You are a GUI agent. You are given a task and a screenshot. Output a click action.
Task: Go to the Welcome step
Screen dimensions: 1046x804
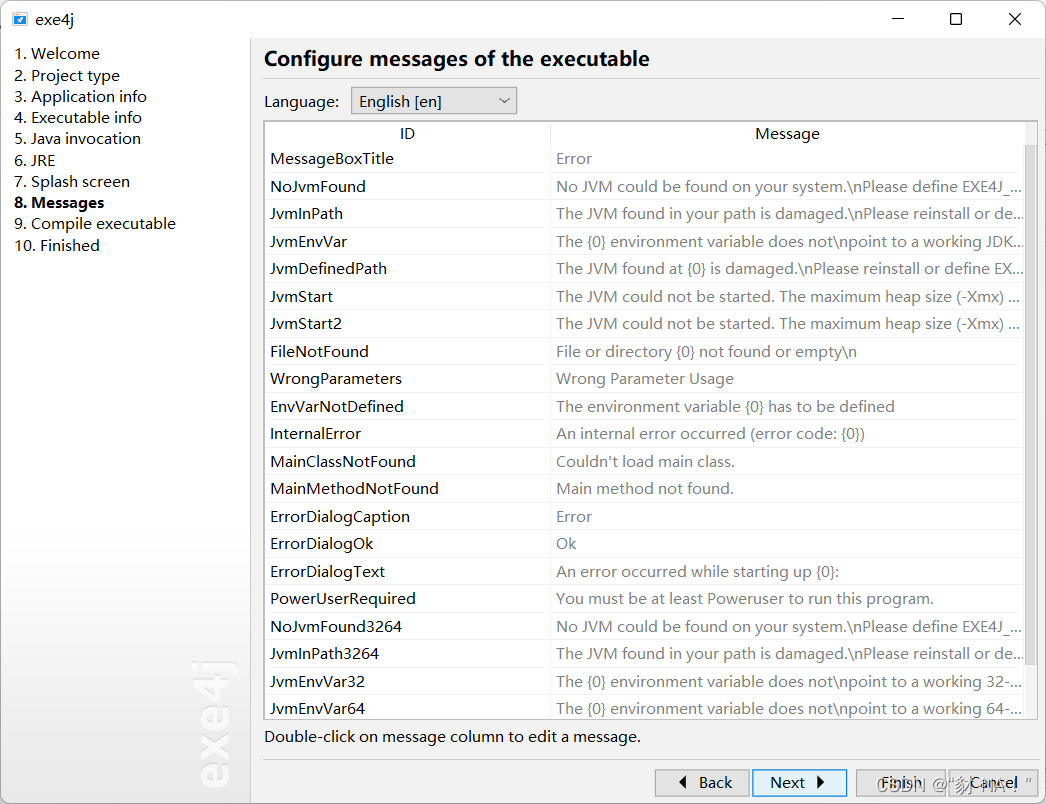pos(57,54)
